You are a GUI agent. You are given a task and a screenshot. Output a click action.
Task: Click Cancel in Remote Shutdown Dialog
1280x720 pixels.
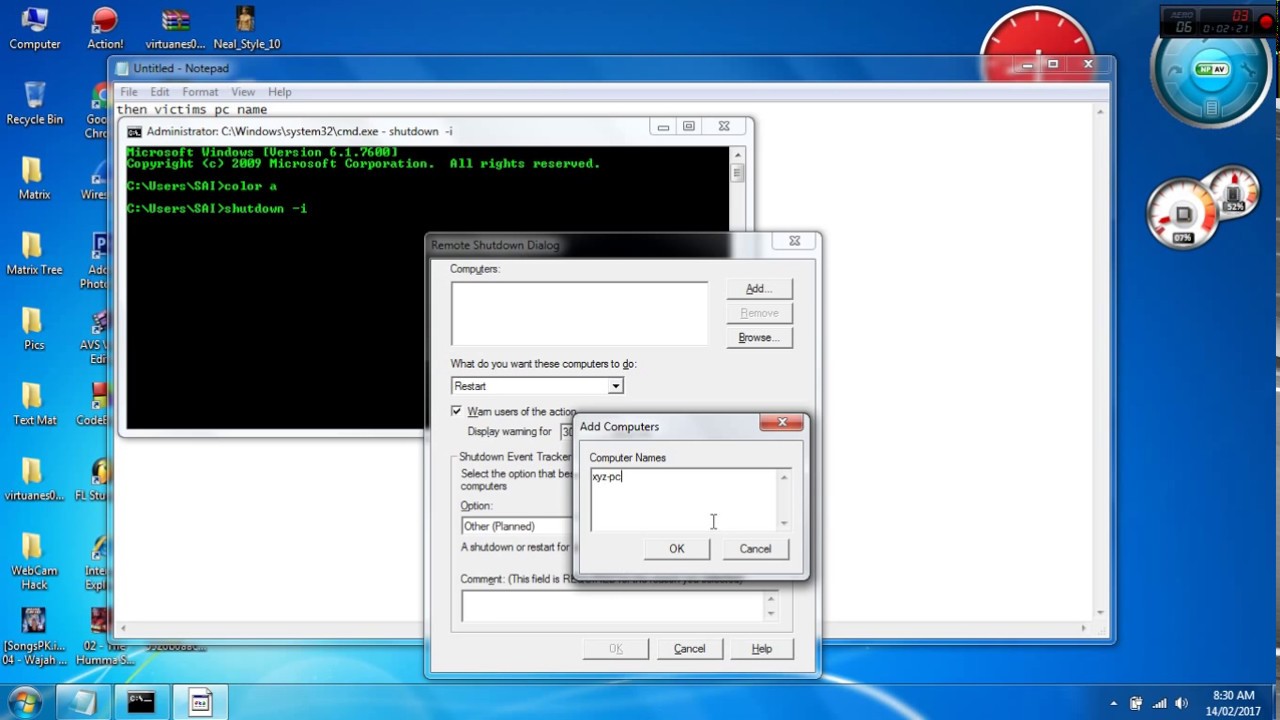[689, 648]
